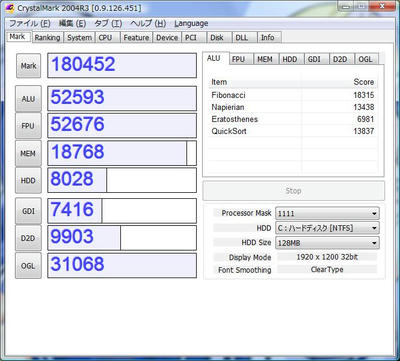
Task: Start the ALU benchmark button
Action: point(28,99)
